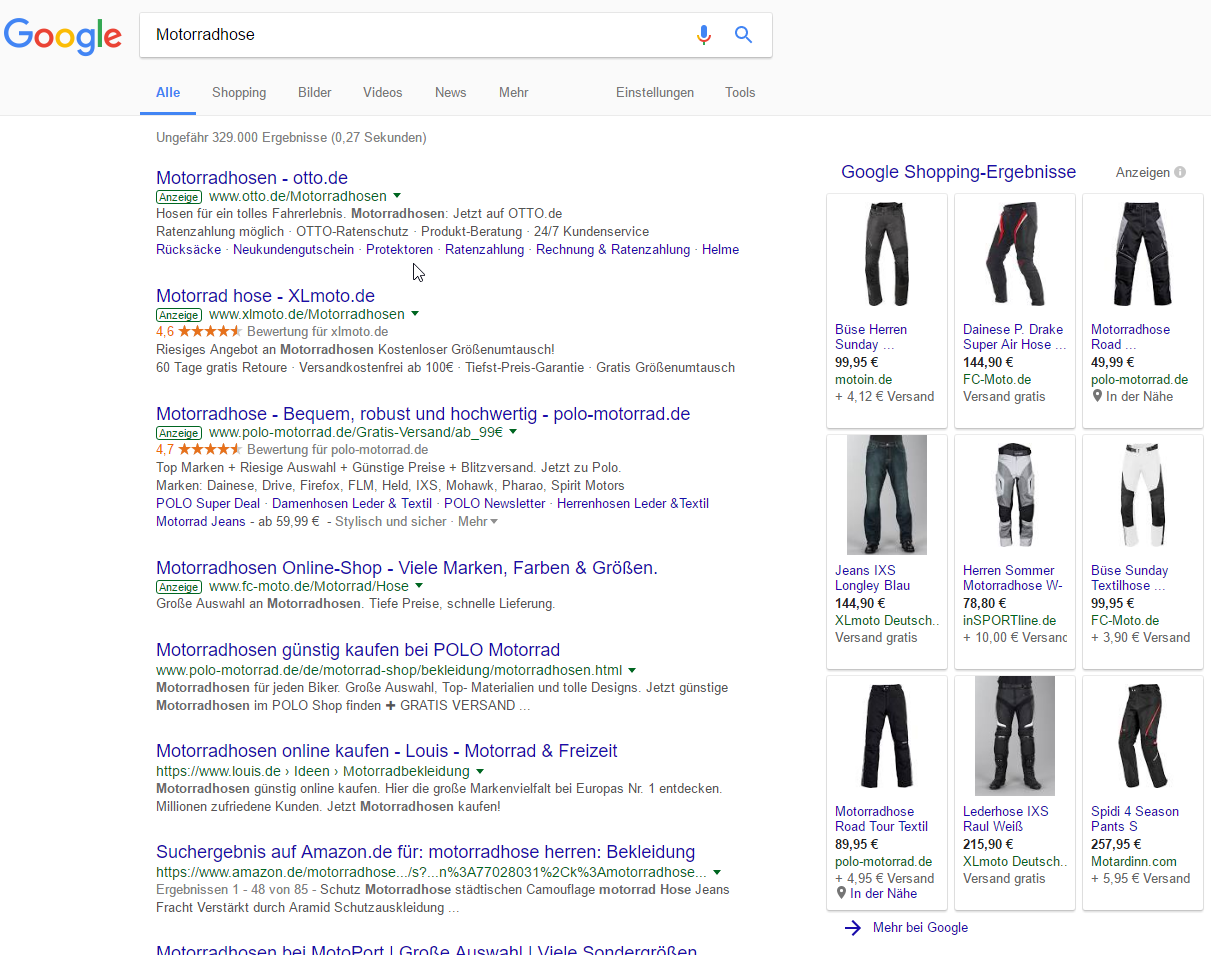Screen dimensions: 1211x955
Task: Click Lederhose IXS Raul Weiß title
Action: (1006, 819)
